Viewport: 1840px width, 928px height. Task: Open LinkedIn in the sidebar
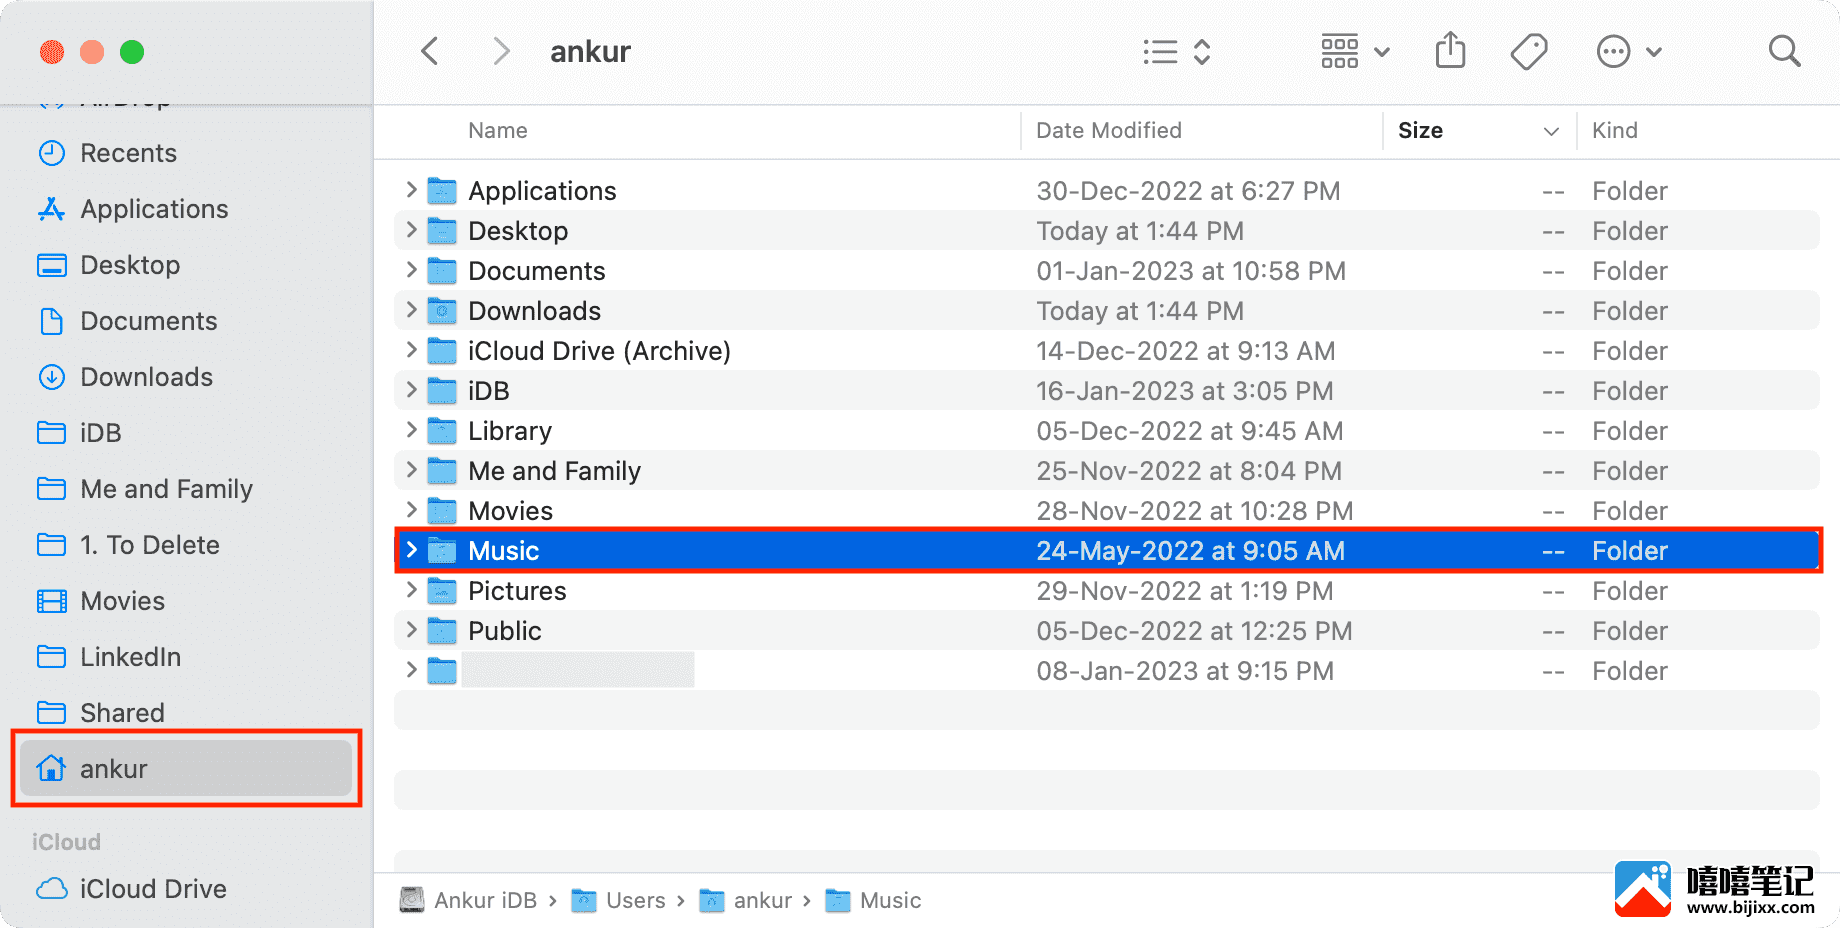point(109,657)
